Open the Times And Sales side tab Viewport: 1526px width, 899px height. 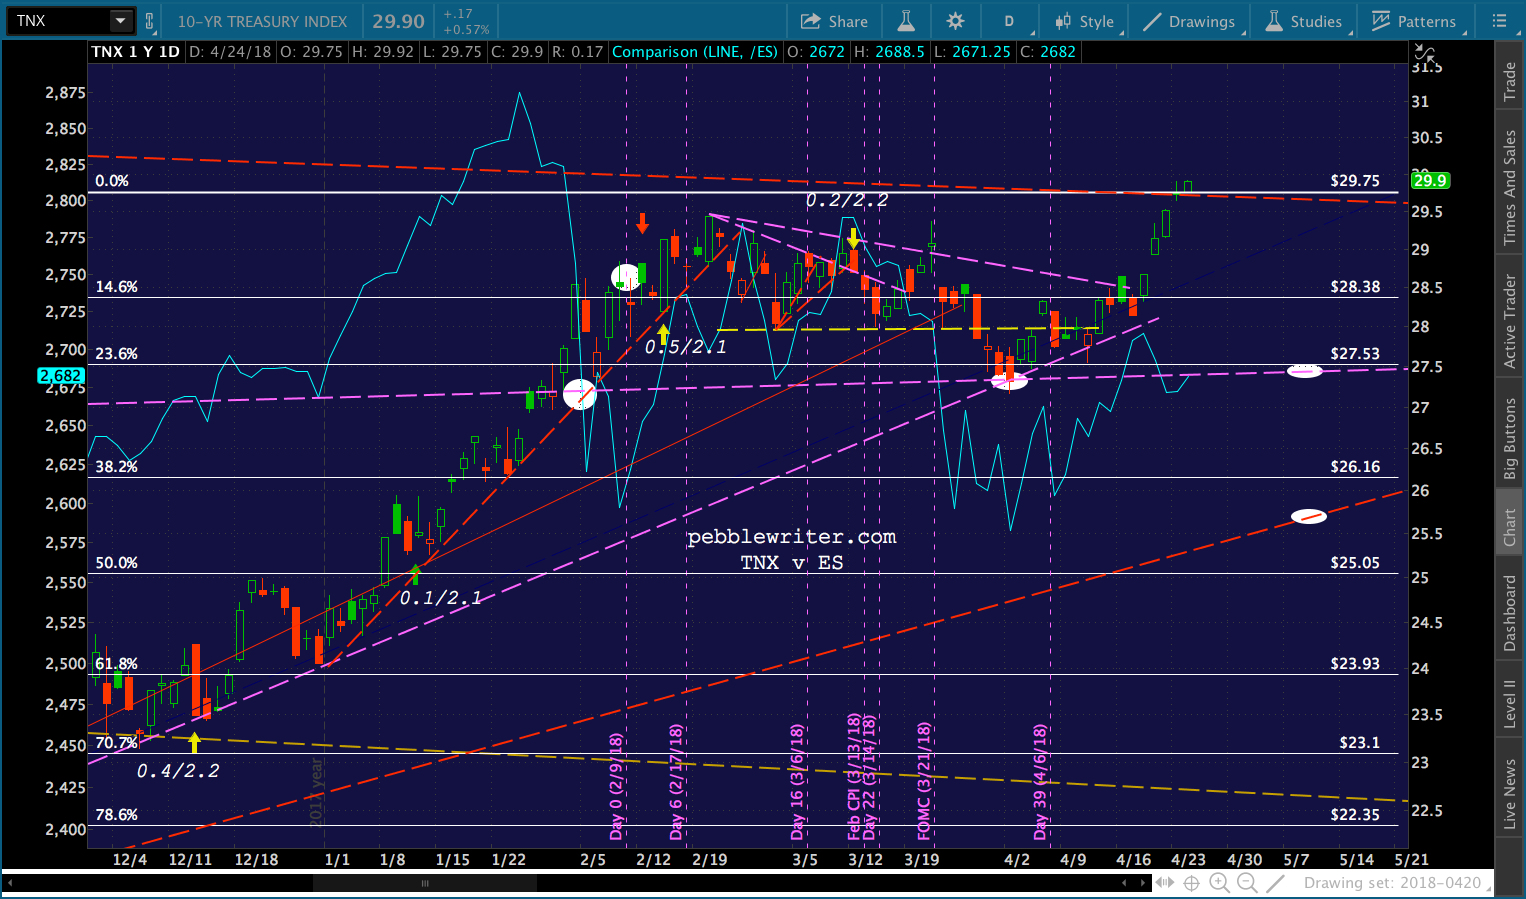(1509, 188)
